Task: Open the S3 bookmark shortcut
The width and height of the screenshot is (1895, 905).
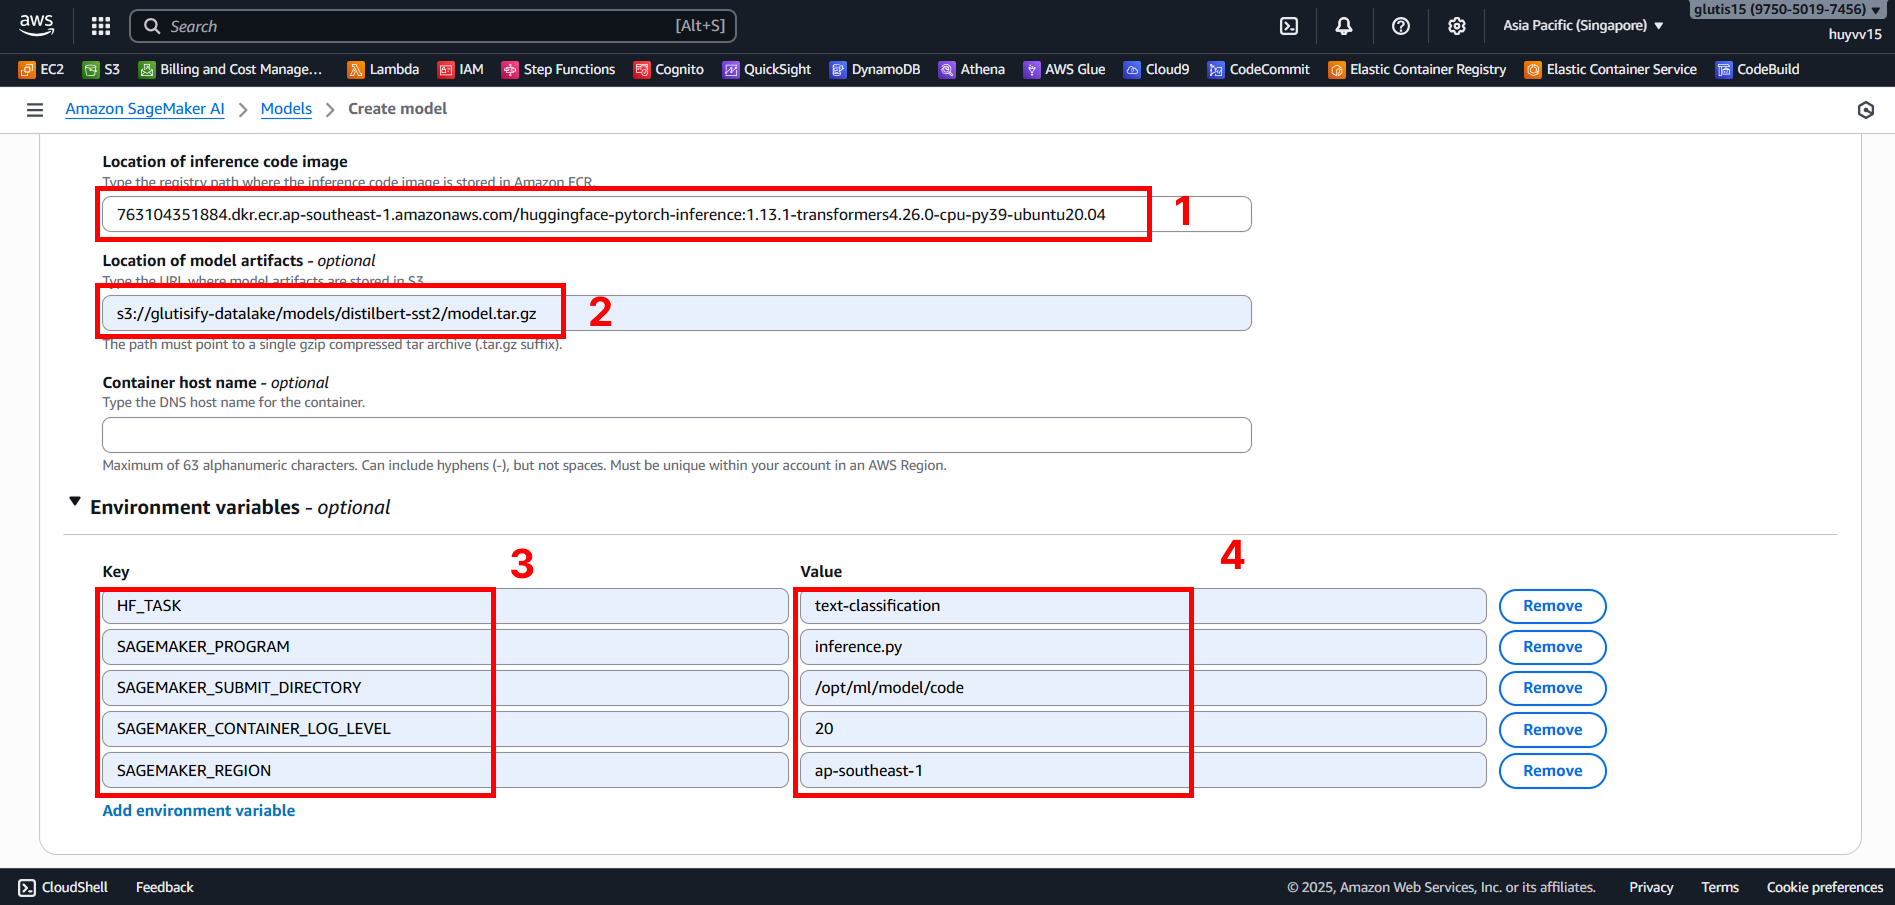Action: [x=102, y=69]
